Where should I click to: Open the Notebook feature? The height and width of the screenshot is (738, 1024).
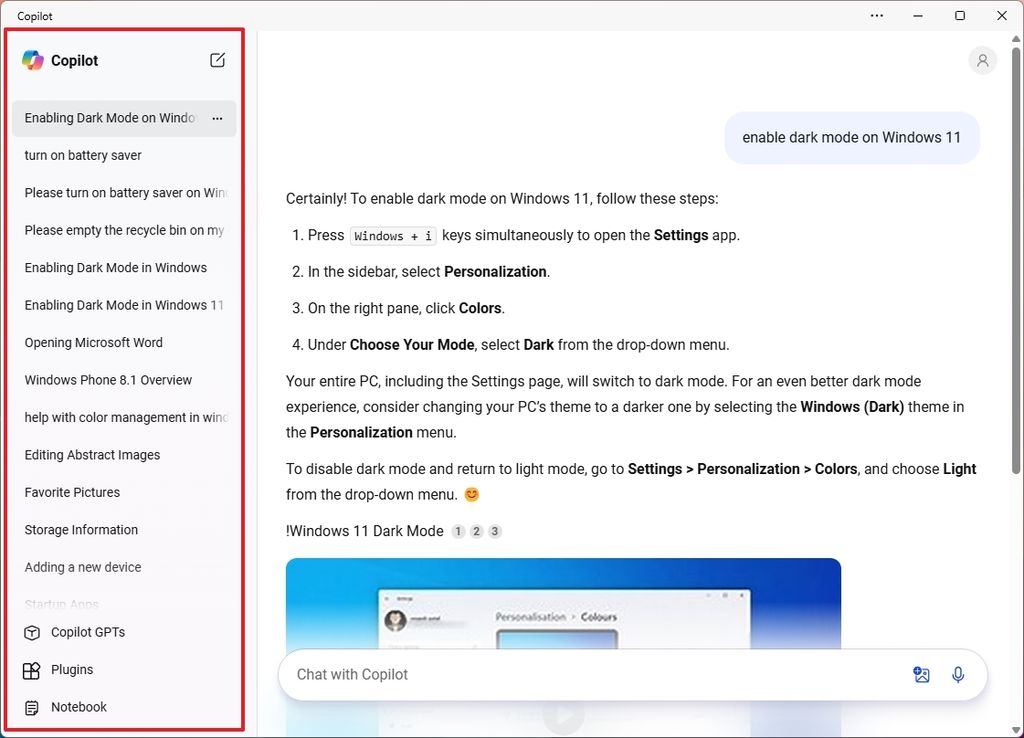click(78, 707)
